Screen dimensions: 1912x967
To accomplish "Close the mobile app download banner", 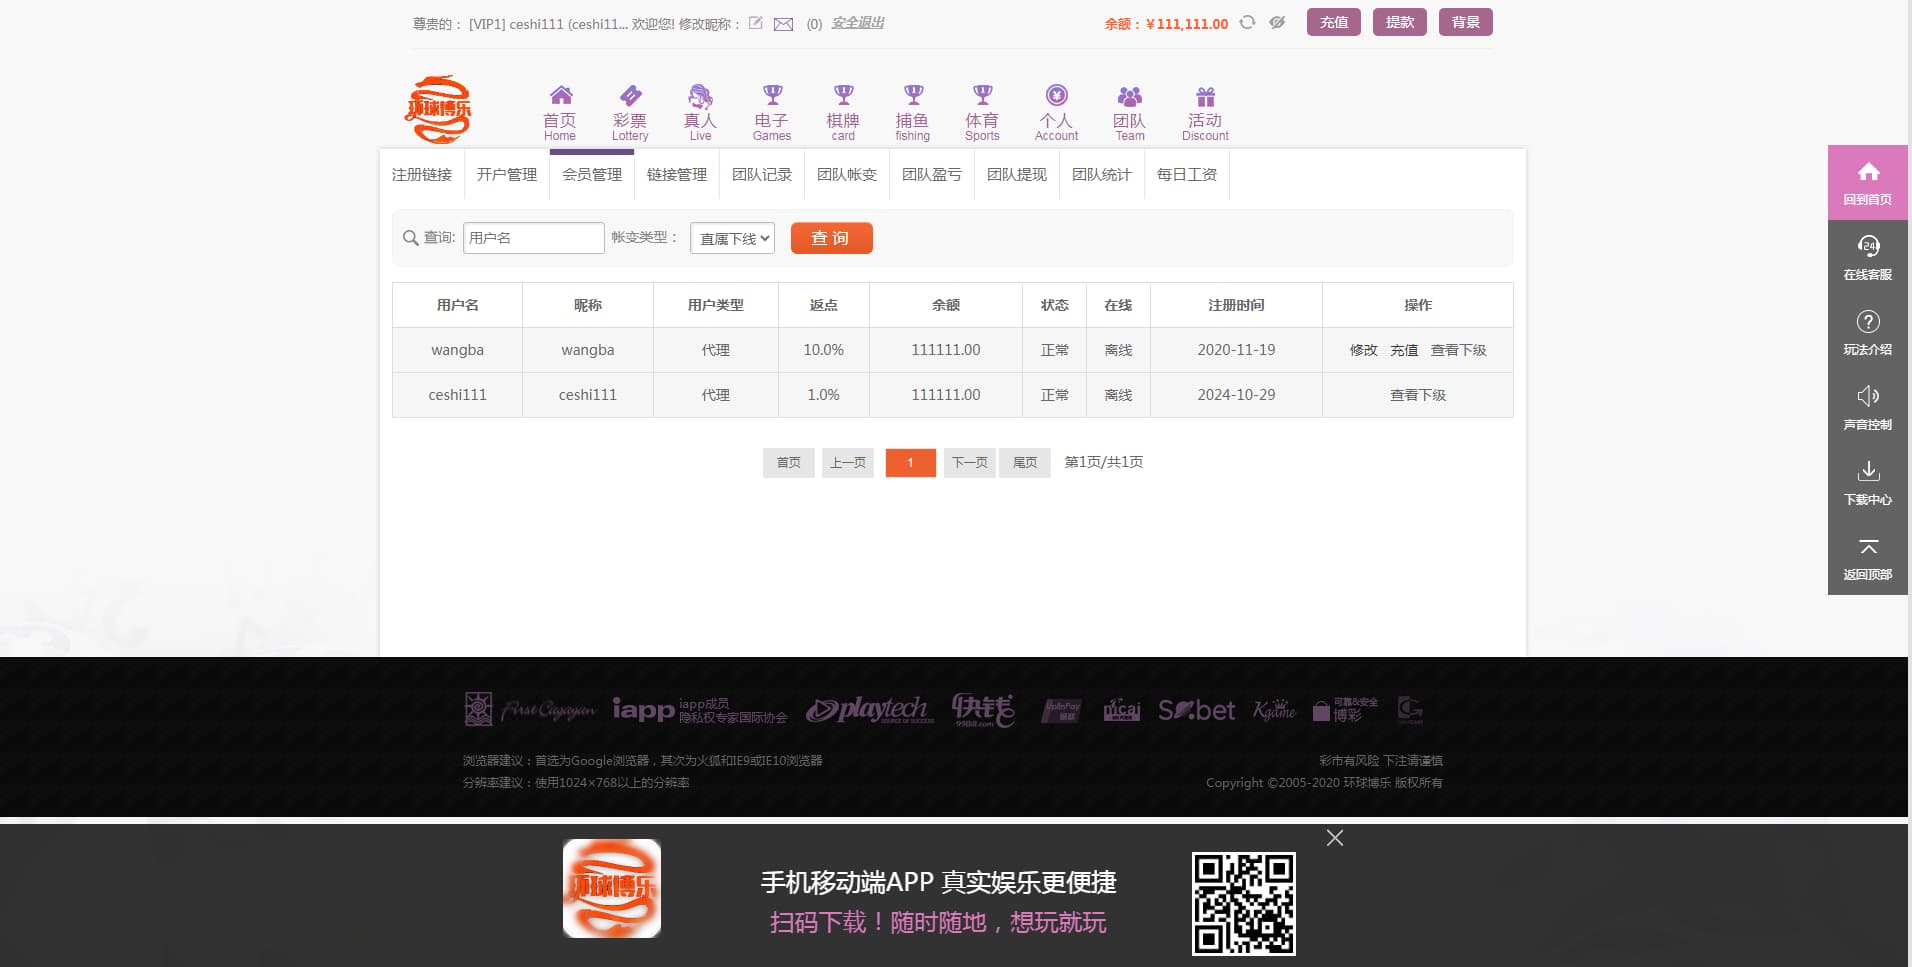I will [1334, 838].
